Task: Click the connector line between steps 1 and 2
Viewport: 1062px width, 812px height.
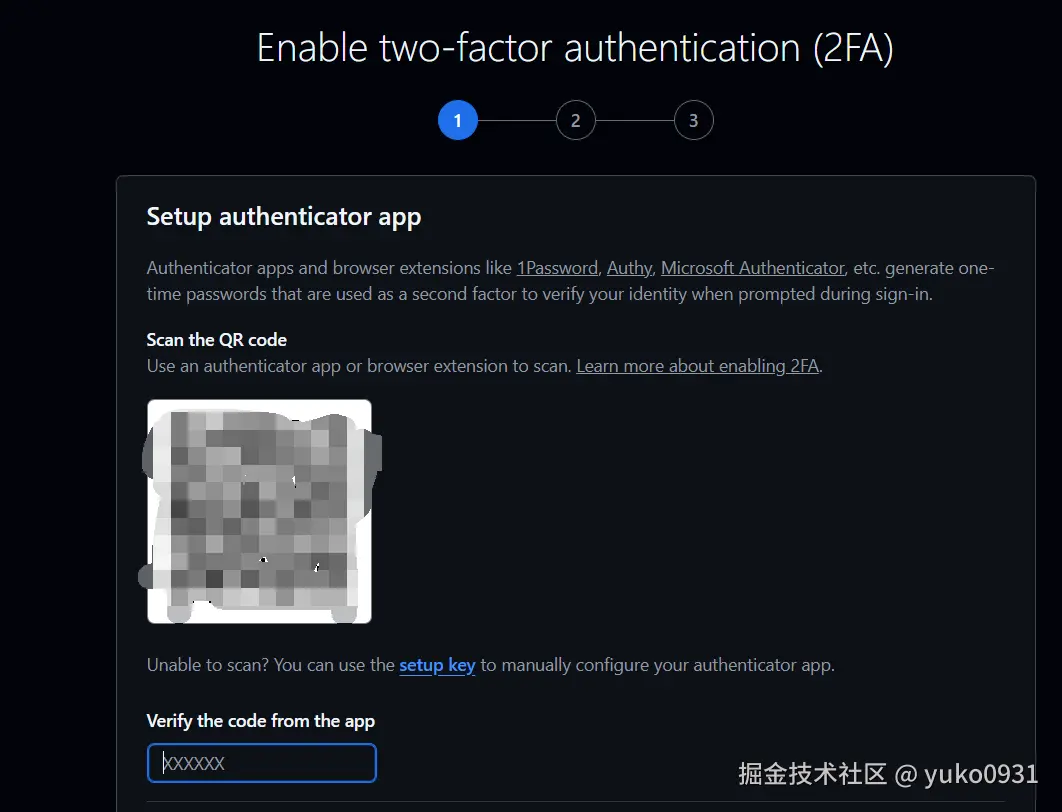Action: pyautogui.click(x=517, y=121)
